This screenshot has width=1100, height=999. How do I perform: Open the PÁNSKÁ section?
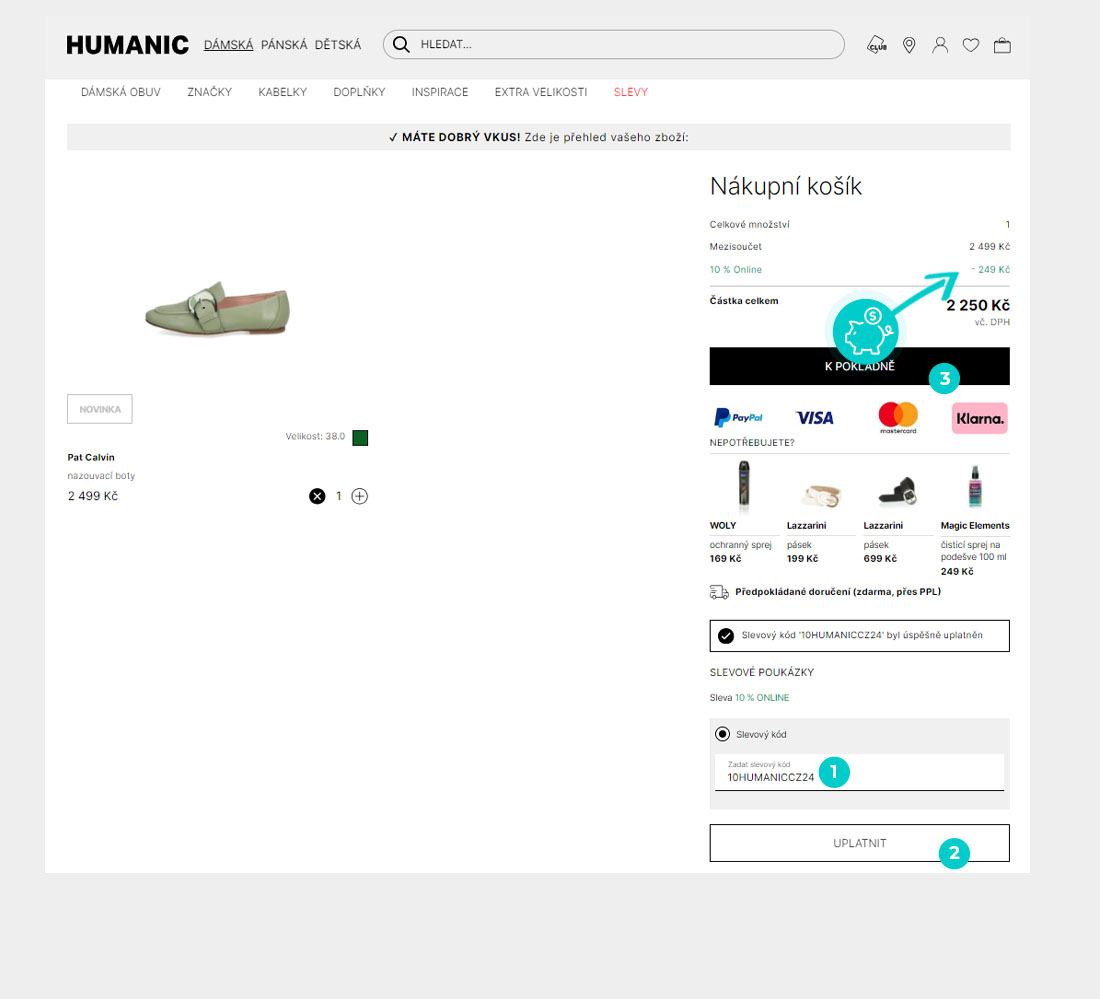tap(284, 45)
